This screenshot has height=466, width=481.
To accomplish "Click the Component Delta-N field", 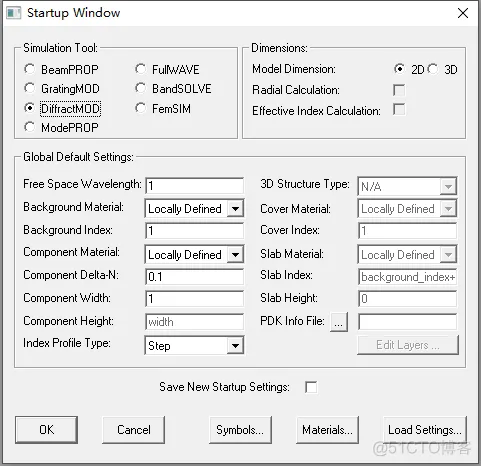I will (x=194, y=277).
